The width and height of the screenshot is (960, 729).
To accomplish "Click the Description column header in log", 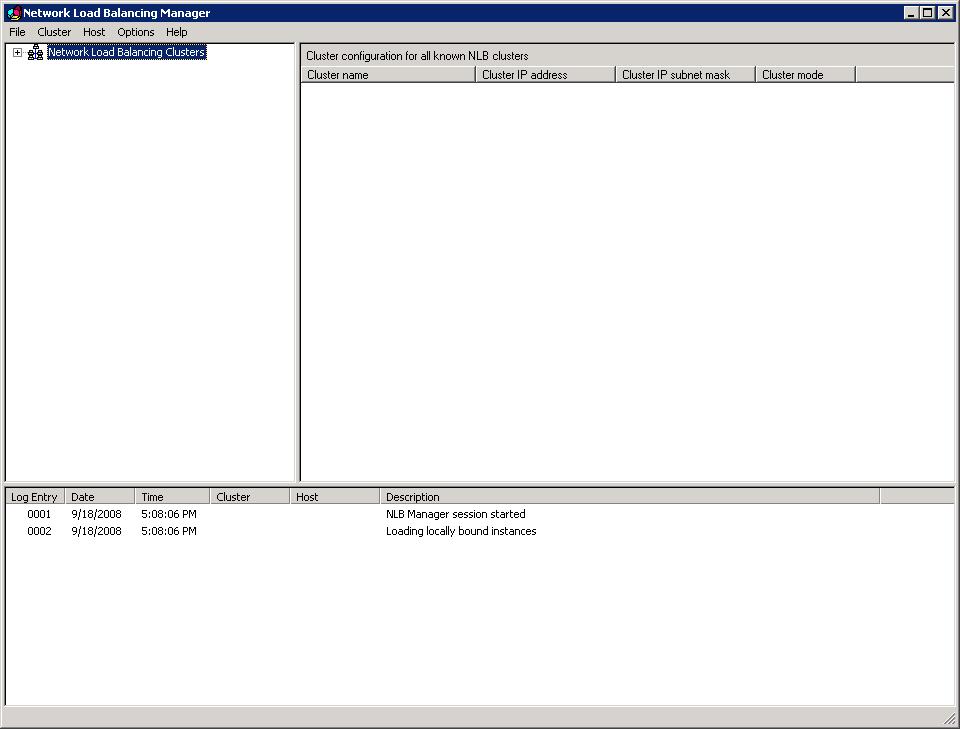I will (629, 497).
